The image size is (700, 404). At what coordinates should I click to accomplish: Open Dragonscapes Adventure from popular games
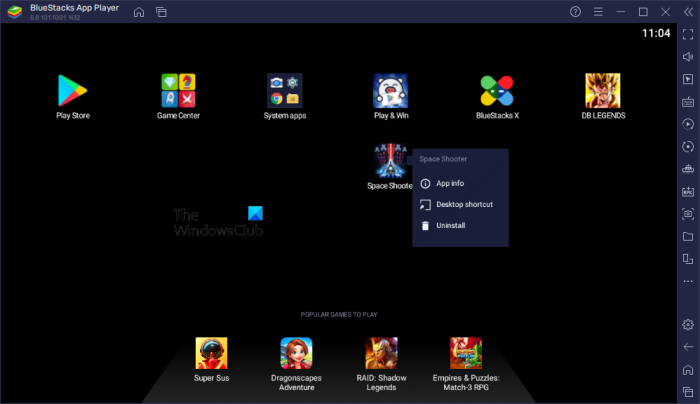click(296, 353)
